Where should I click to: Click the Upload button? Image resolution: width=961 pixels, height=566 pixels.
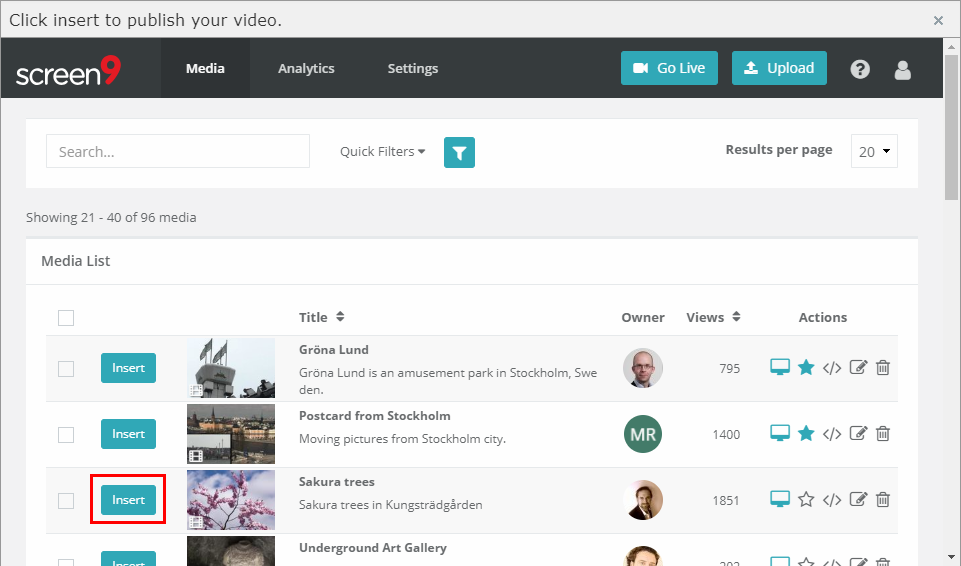pos(779,68)
